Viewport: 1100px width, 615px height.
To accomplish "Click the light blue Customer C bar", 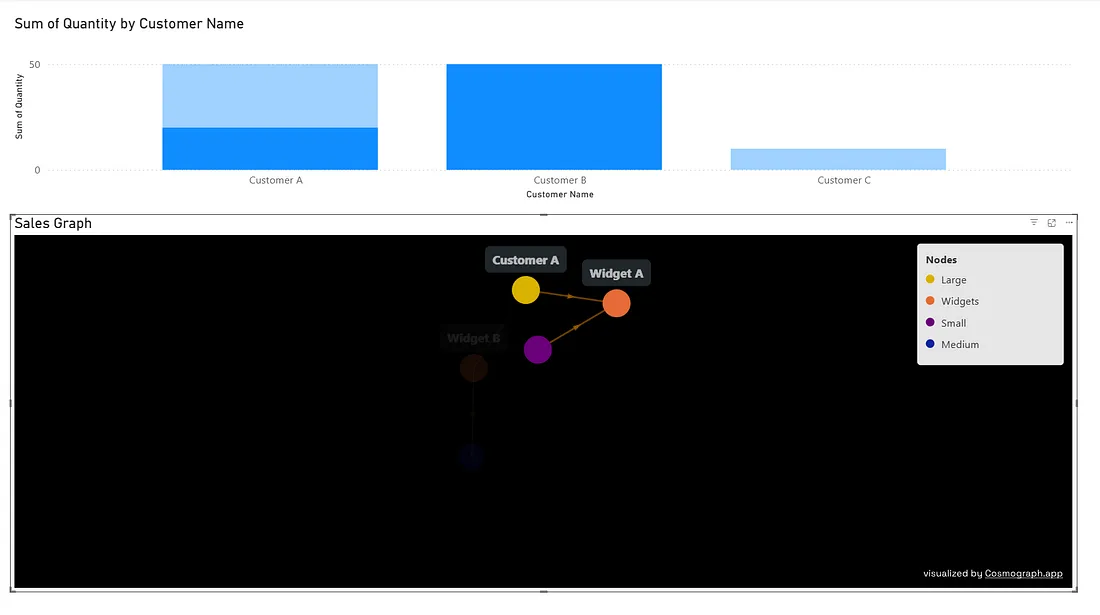I will pos(838,159).
